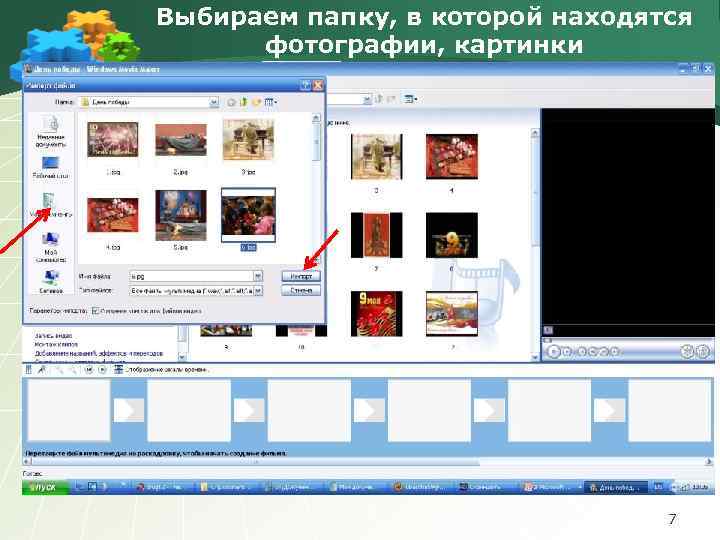The height and width of the screenshot is (540, 720).
Task: Open Запись видео task link
Action: (x=53, y=336)
